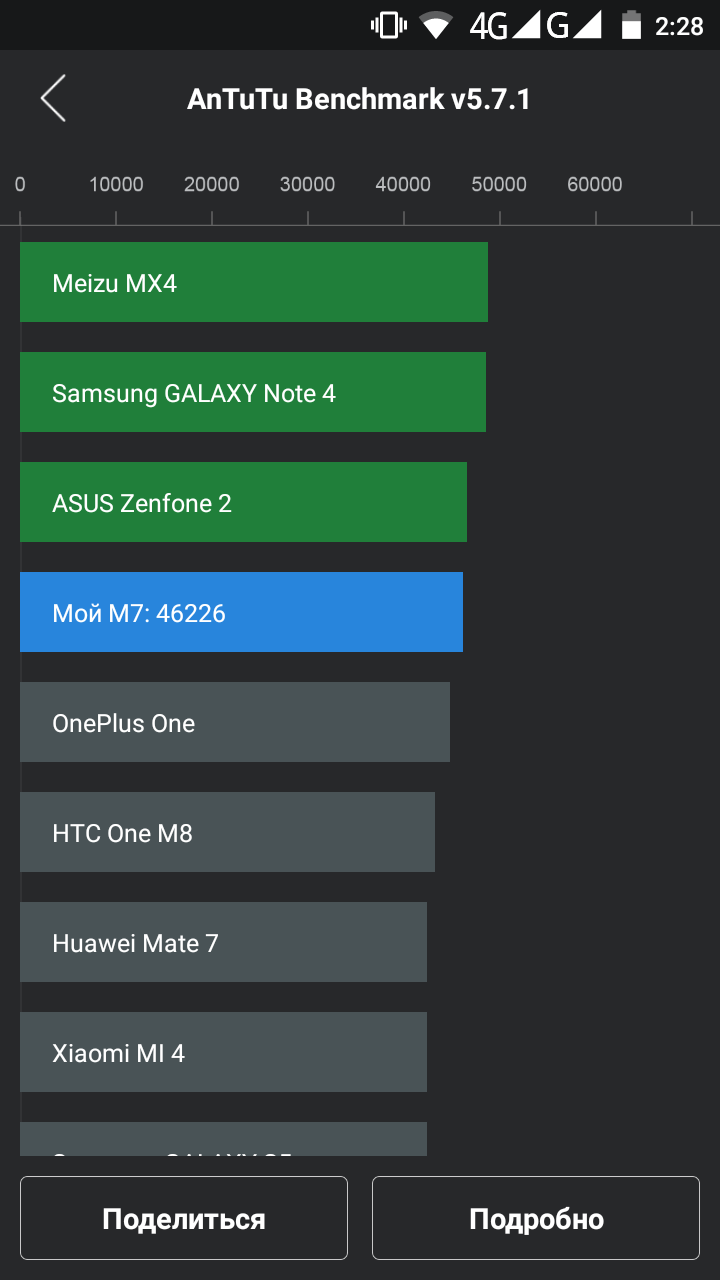Tap the ASUS Zenfone 2 bar
This screenshot has height=1280, width=720.
(243, 502)
